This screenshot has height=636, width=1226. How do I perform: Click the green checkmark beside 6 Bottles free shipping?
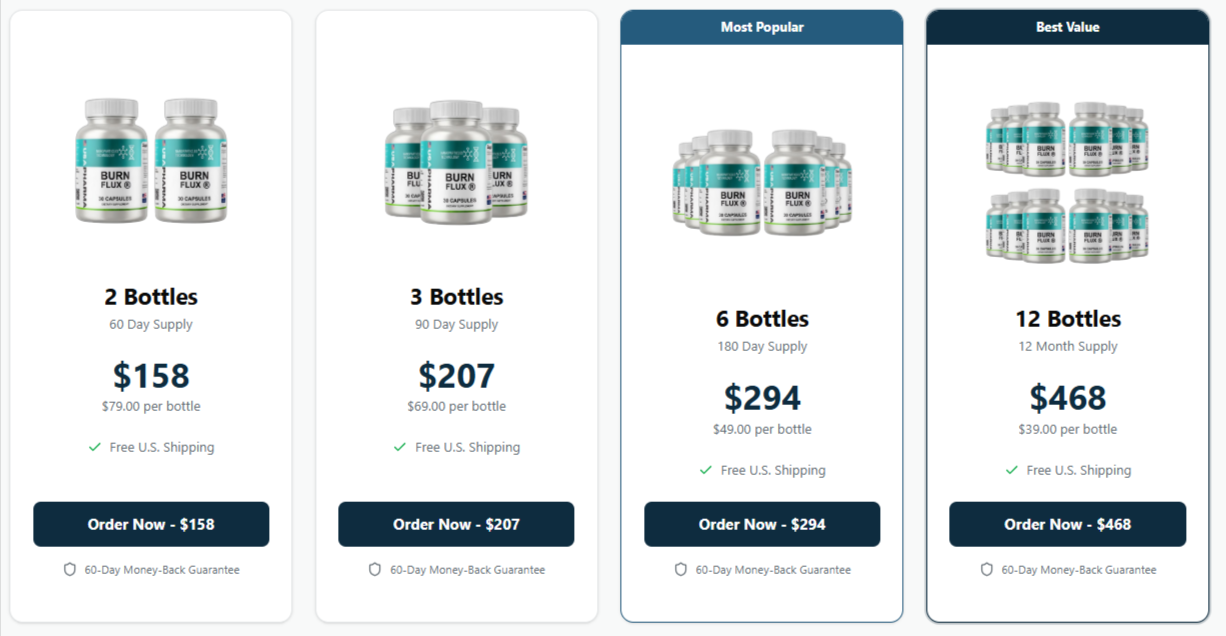(704, 470)
